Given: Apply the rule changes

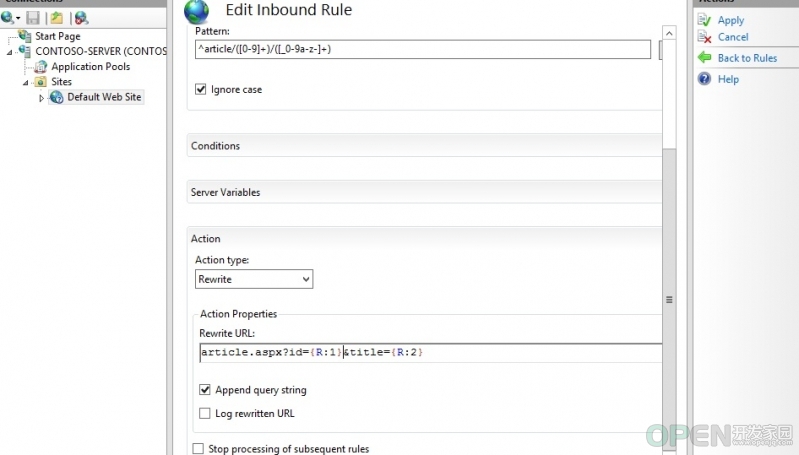Looking at the screenshot, I should point(731,20).
